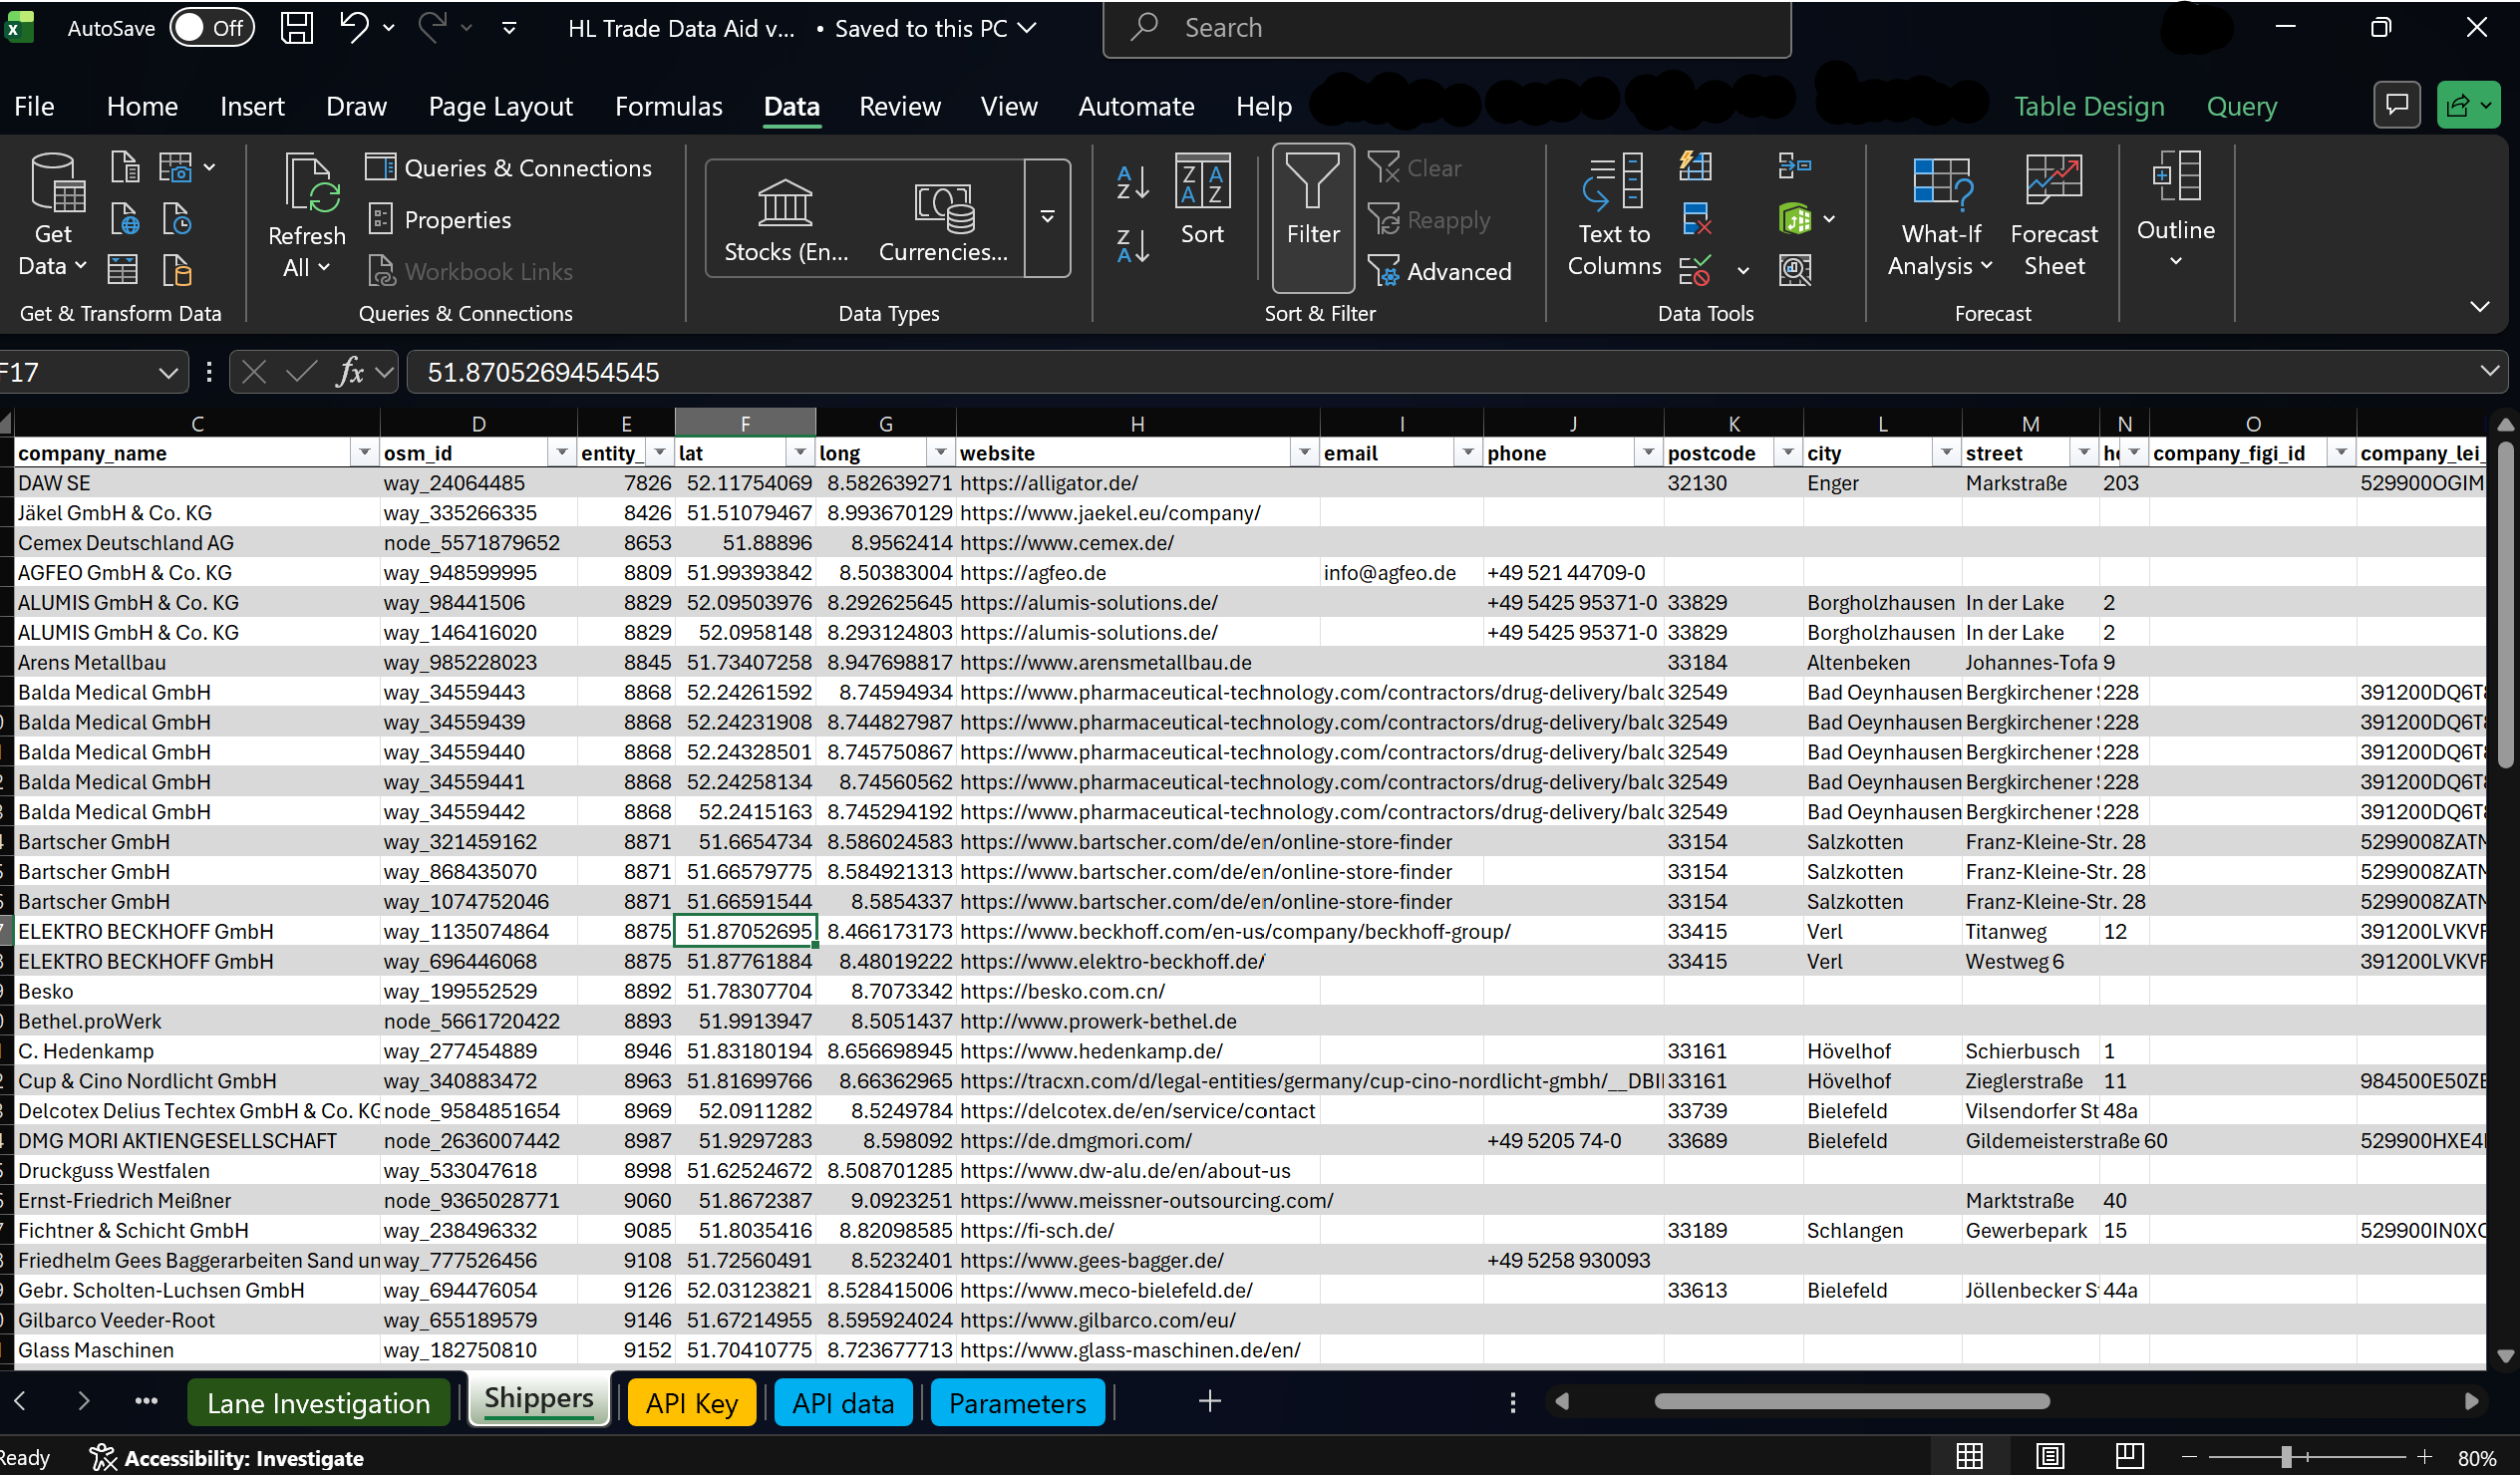Click the Save disk icon
The image size is (2520, 1475).
(296, 27)
